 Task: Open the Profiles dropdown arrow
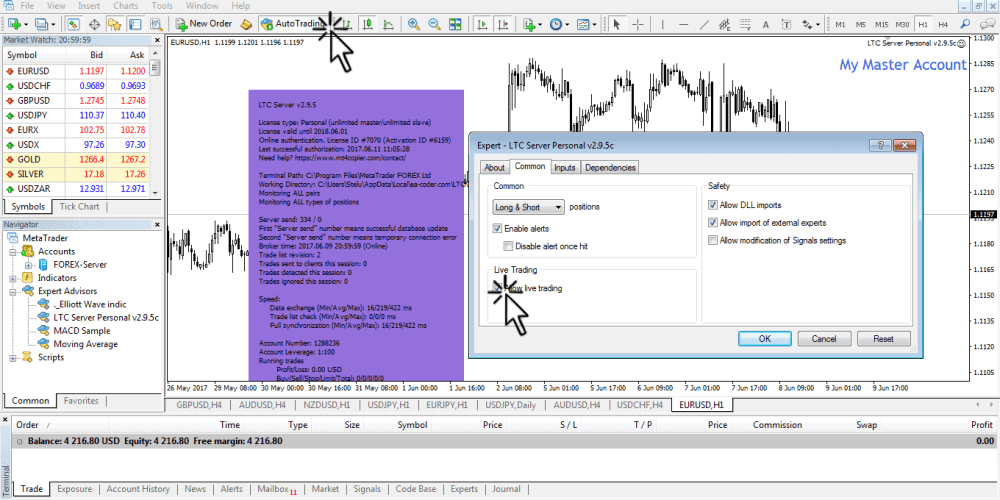[x=54, y=24]
